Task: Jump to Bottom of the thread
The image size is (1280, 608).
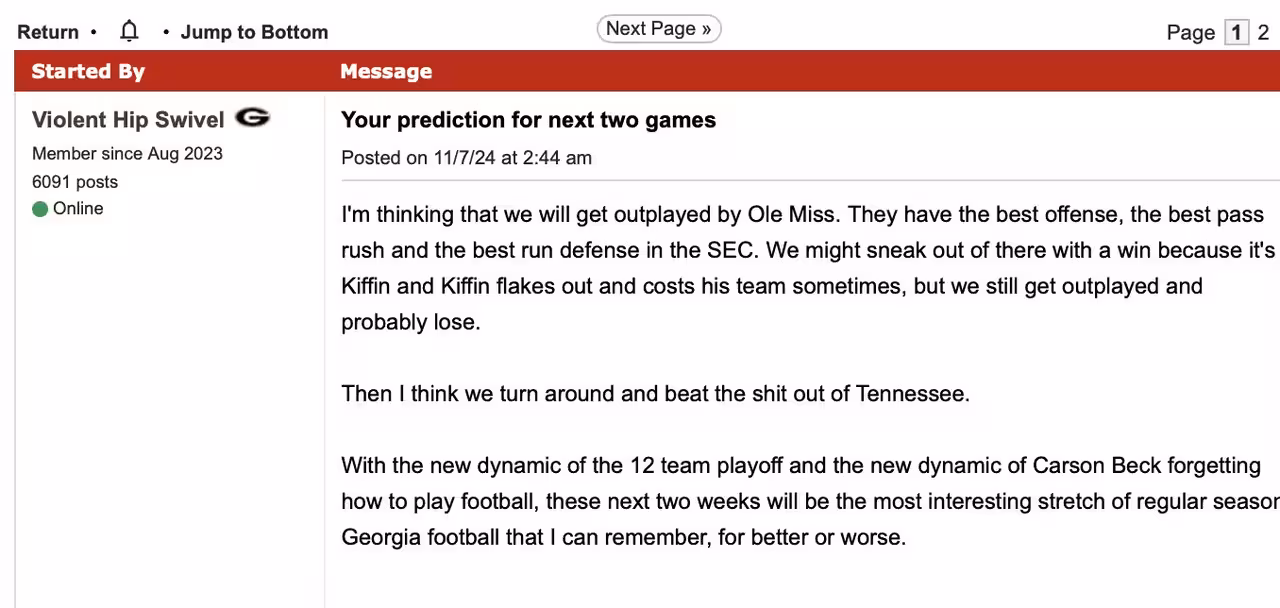Action: (x=254, y=32)
